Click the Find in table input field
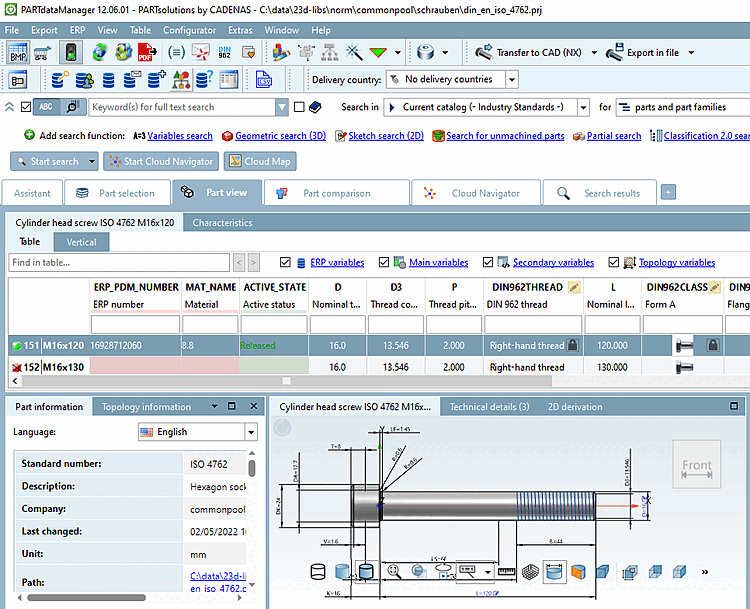This screenshot has height=609, width=750. pyautogui.click(x=120, y=262)
